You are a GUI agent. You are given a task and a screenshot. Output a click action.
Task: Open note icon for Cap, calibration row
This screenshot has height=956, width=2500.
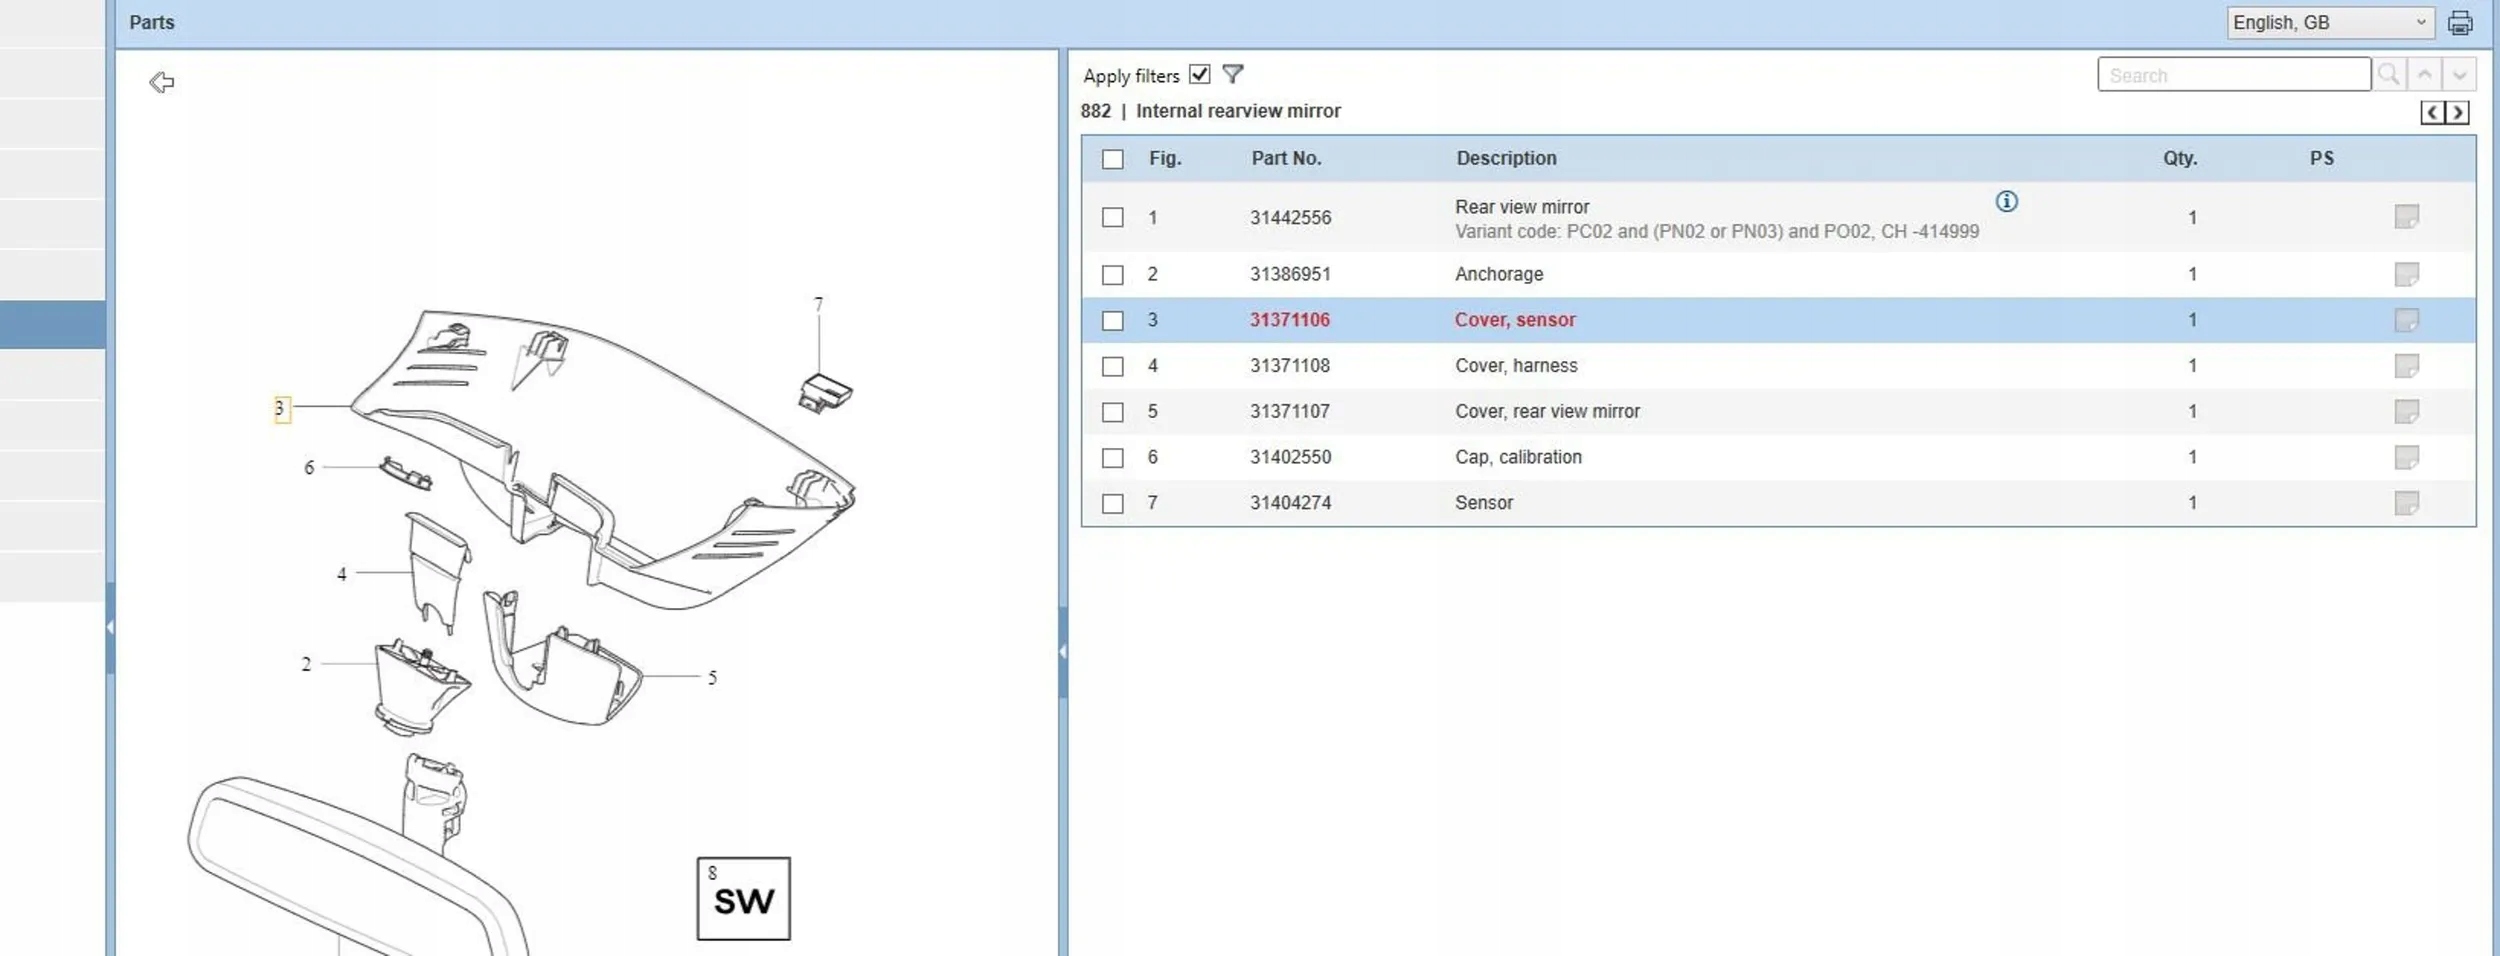tap(2406, 457)
